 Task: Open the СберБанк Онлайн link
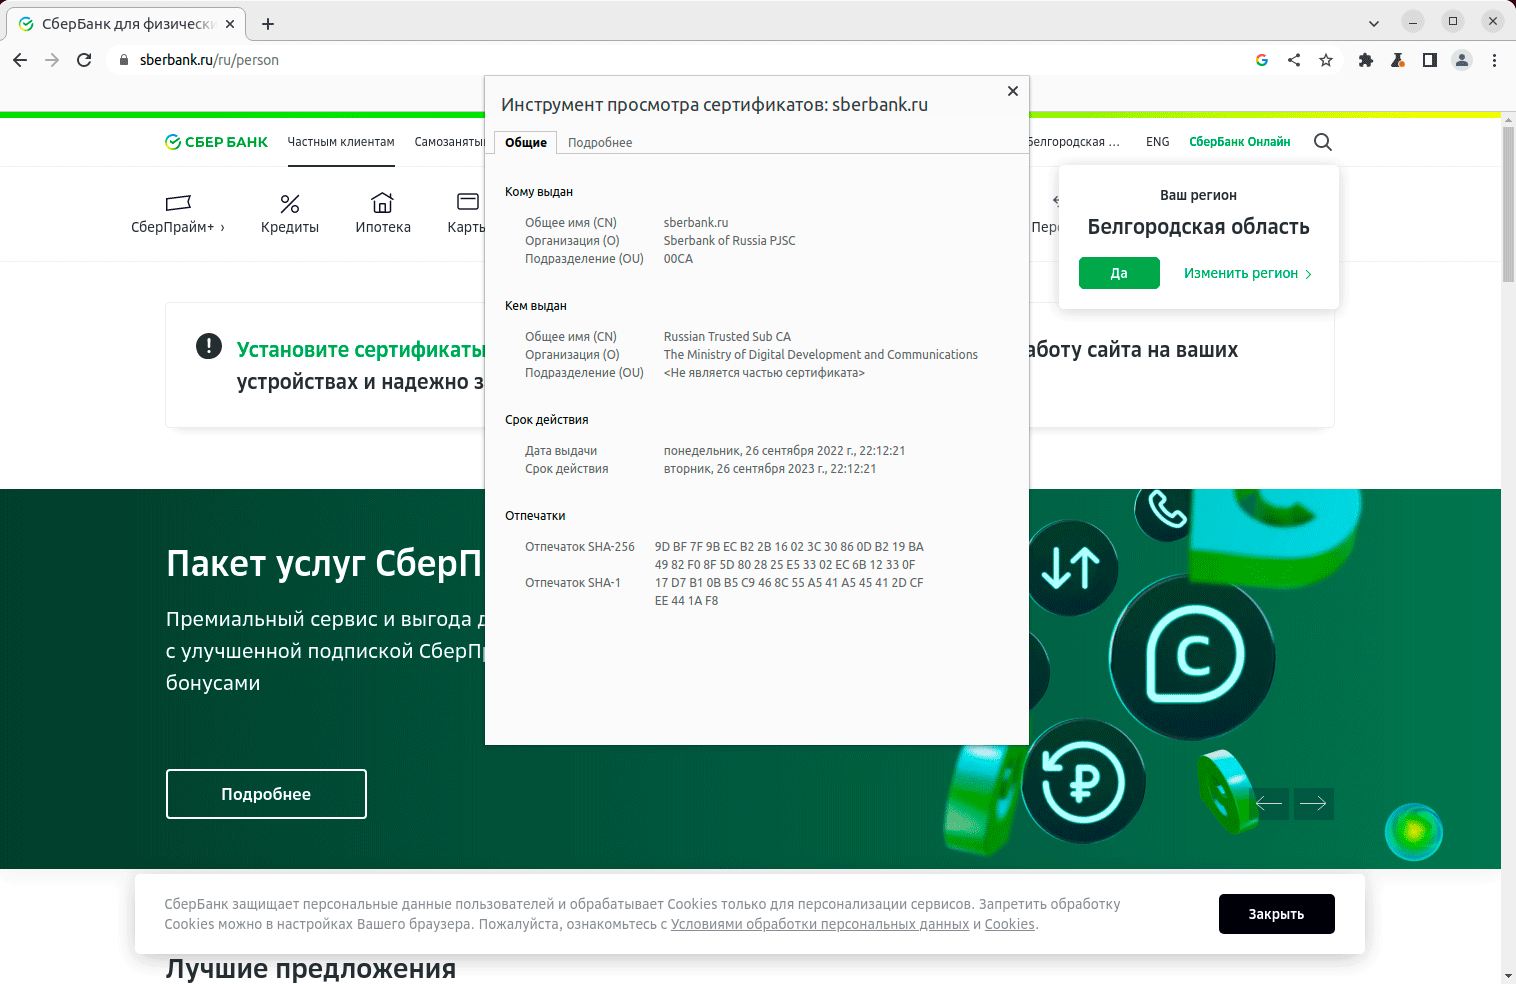(1240, 142)
